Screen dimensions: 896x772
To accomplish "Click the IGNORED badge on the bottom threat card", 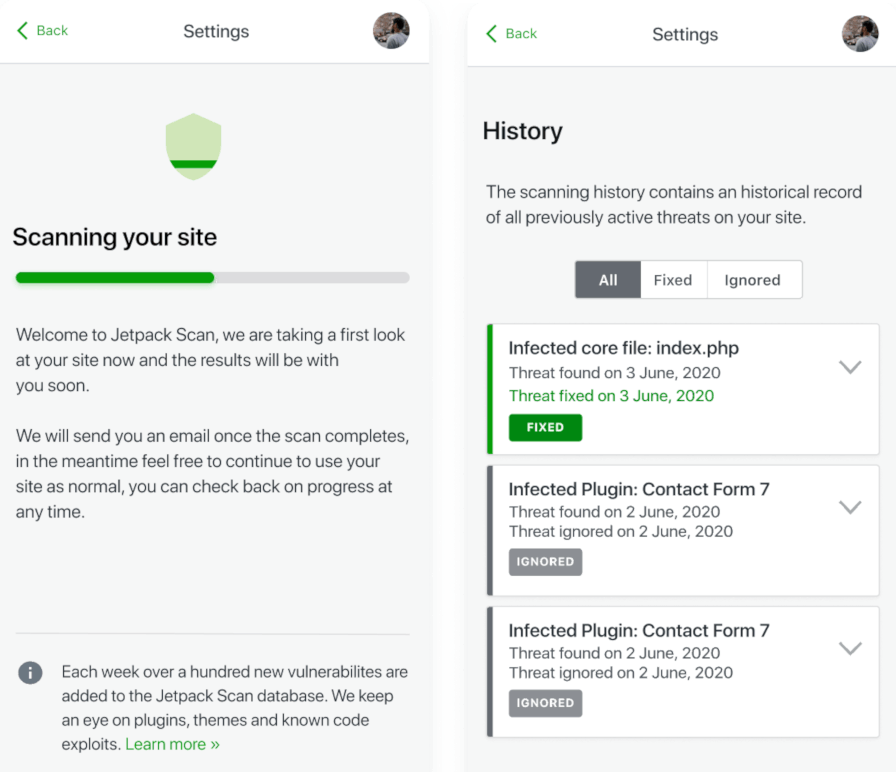I will coord(545,703).
